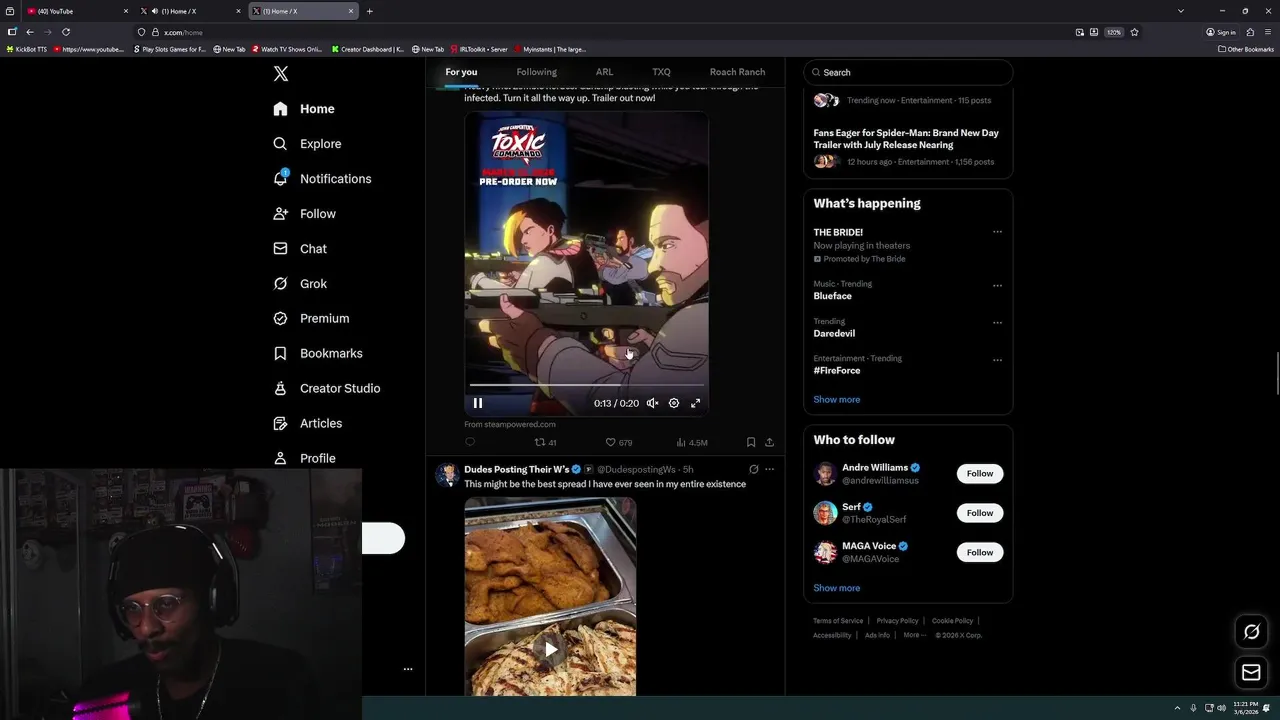The image size is (1280, 720).
Task: Follow Andre Williams
Action: [x=980, y=473]
